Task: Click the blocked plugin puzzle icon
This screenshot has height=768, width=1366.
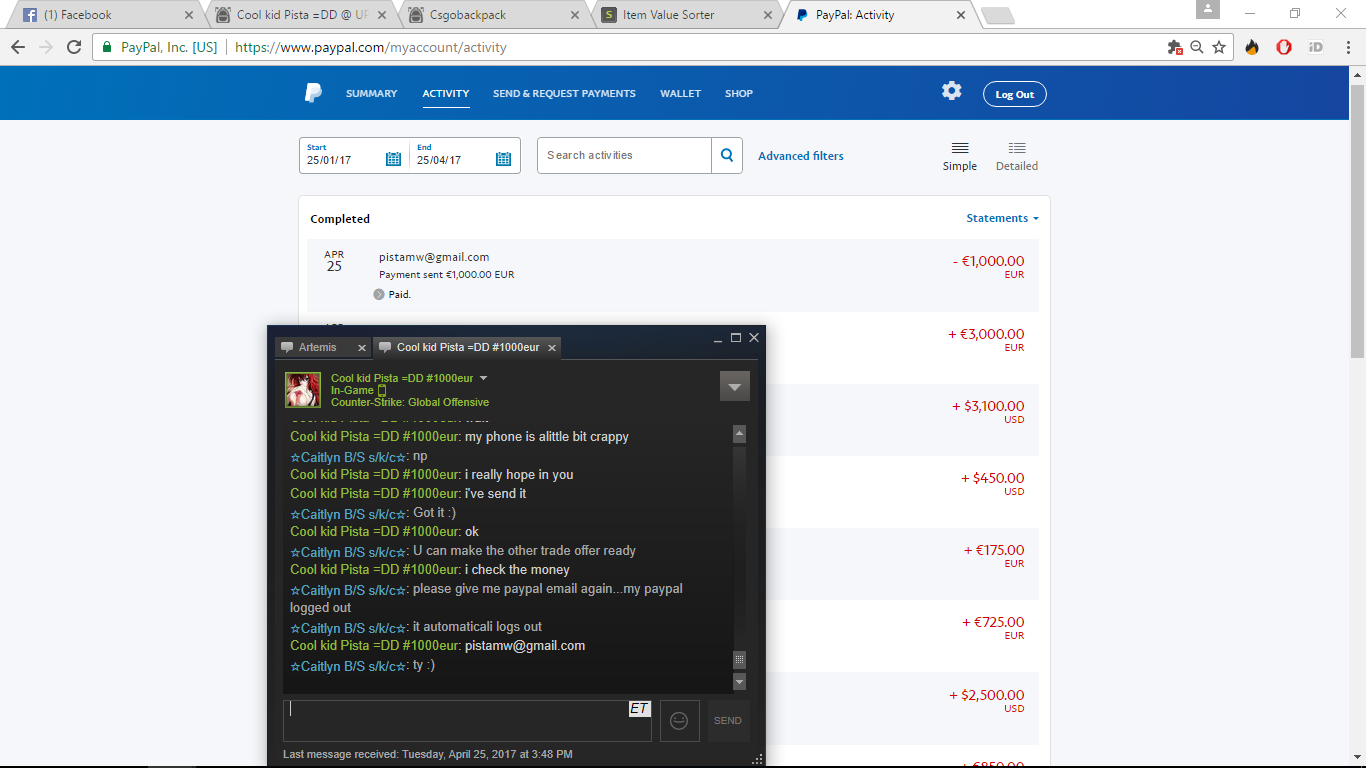Action: (1175, 47)
